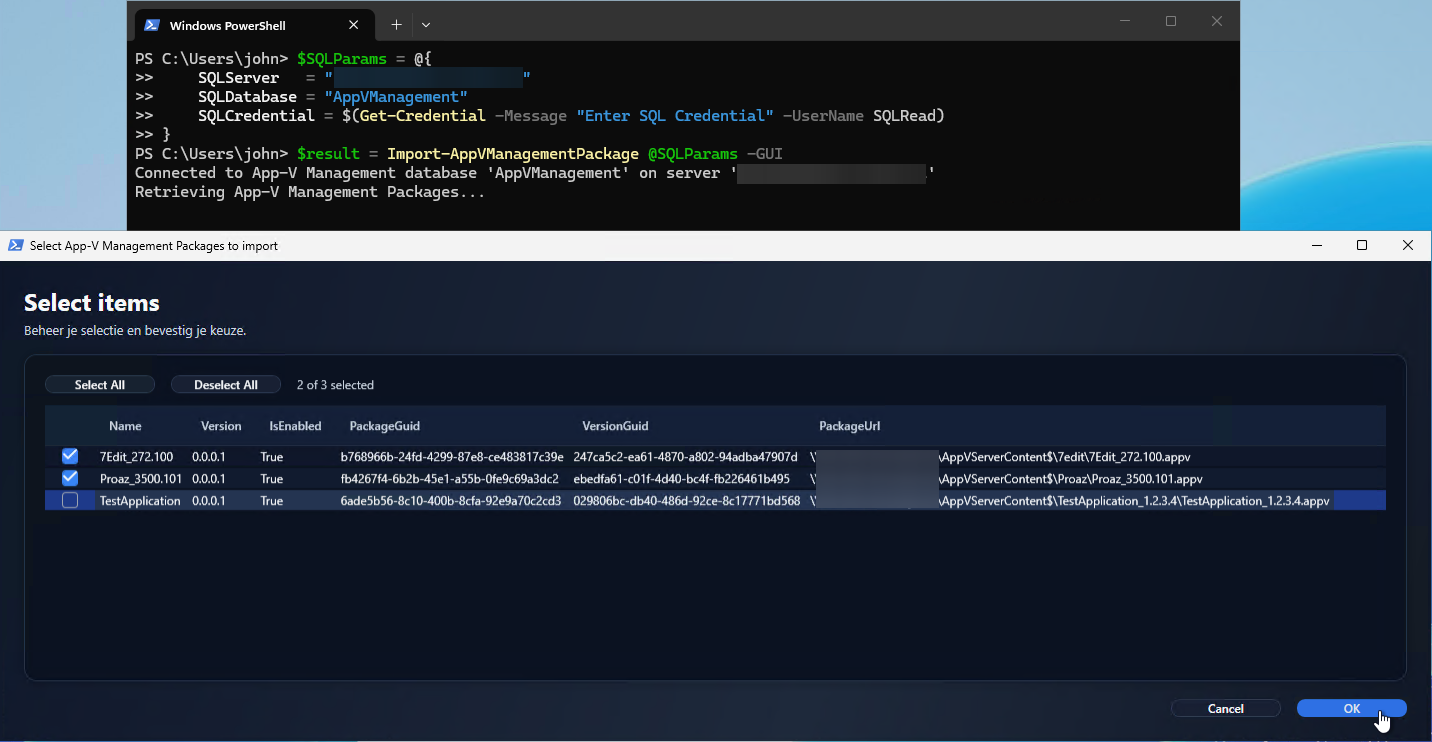Click the PowerShell icon in the dialog title bar
The width and height of the screenshot is (1432, 742).
point(16,245)
